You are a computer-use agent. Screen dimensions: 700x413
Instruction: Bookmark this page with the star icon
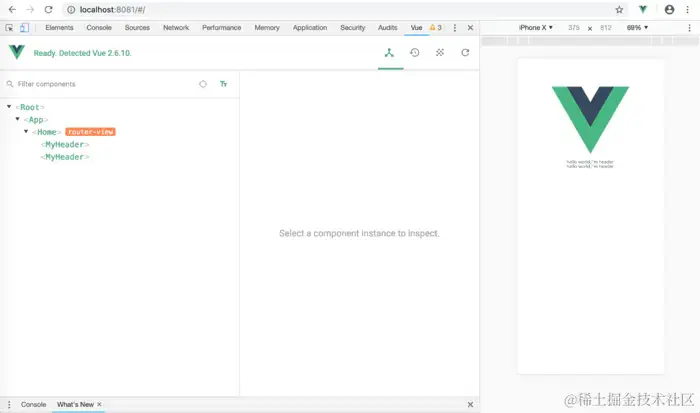point(619,9)
